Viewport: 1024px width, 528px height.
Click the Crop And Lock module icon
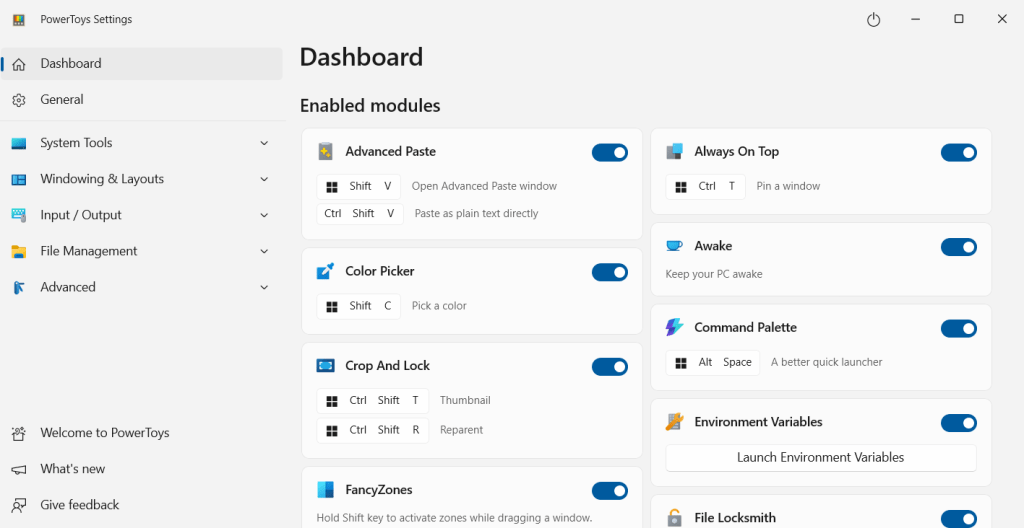click(x=325, y=366)
